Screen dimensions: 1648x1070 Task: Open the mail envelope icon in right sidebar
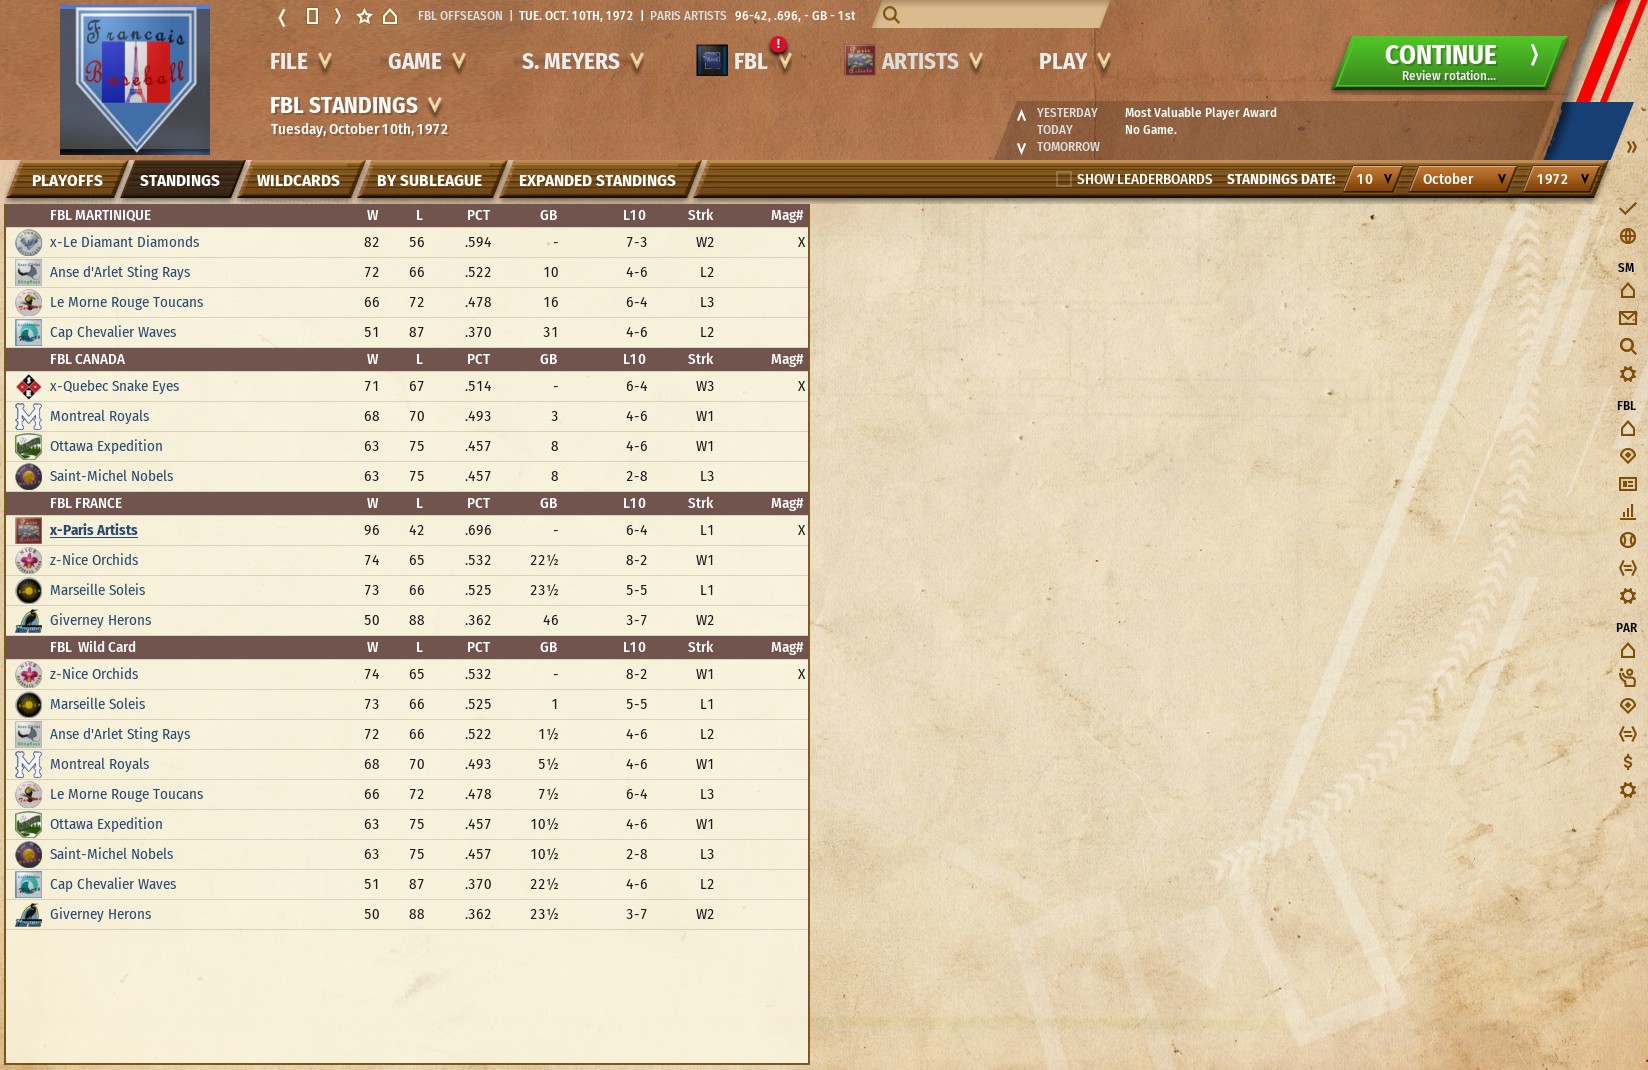pos(1627,318)
